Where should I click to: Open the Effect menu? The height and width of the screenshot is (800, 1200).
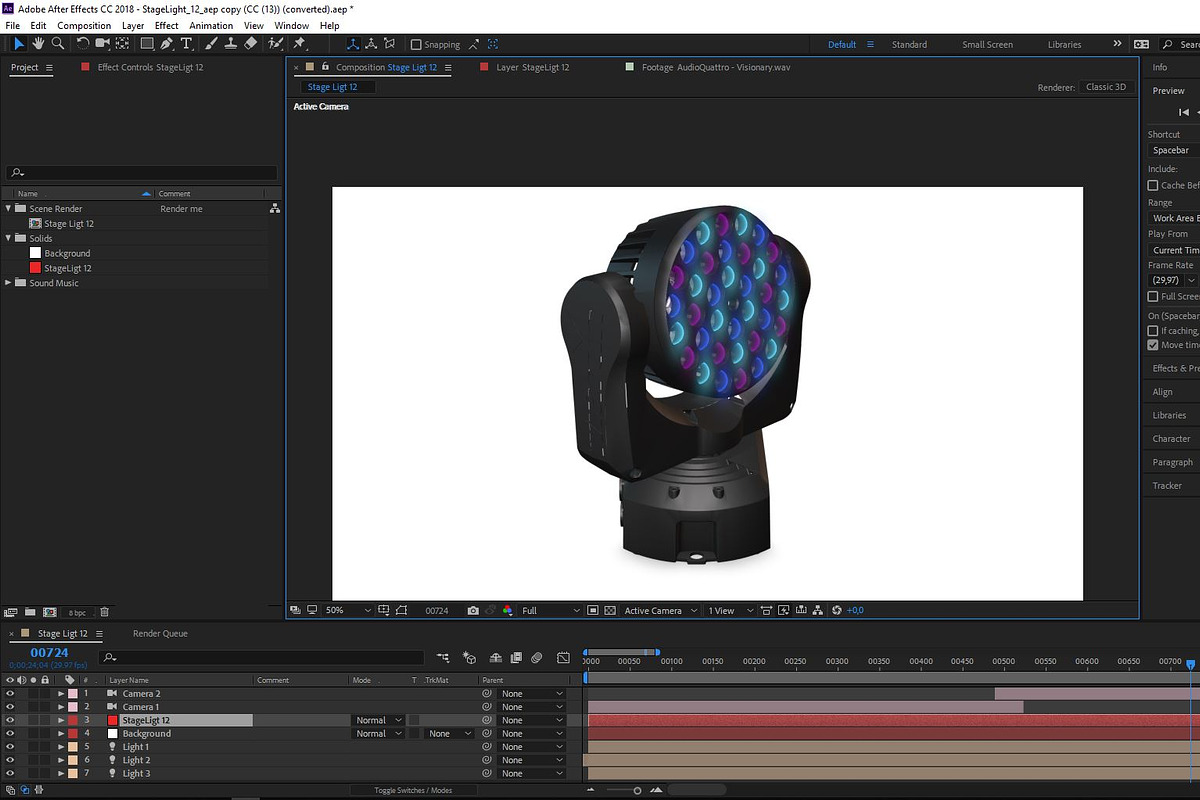tap(167, 25)
